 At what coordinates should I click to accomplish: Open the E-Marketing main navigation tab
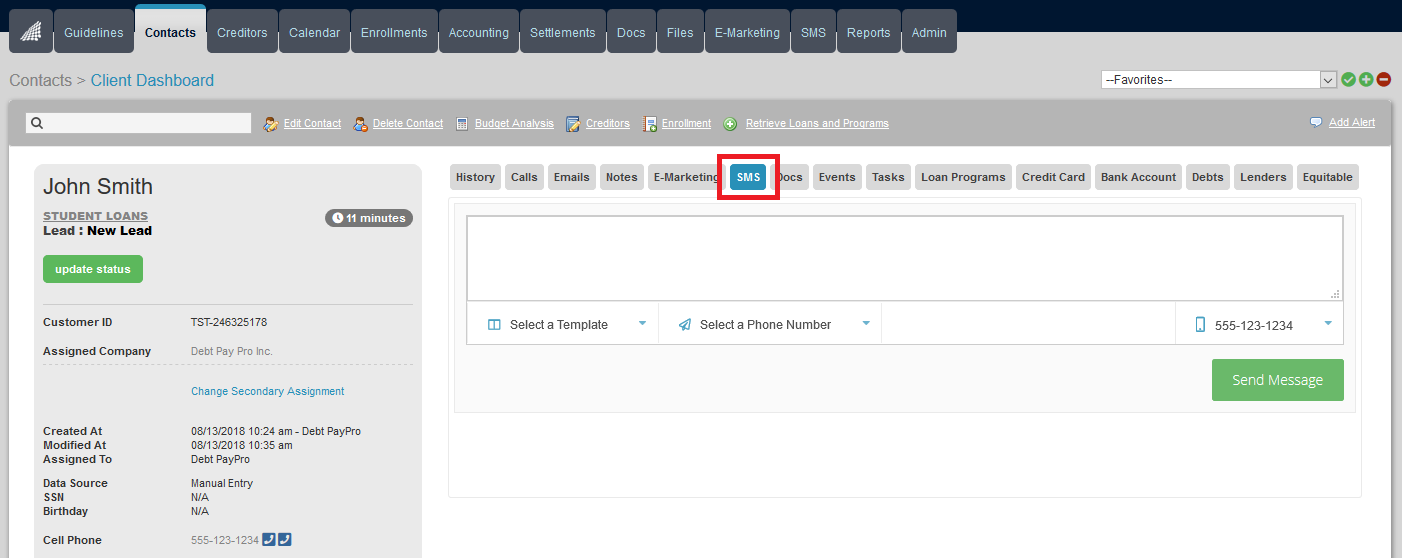pyautogui.click(x=747, y=32)
